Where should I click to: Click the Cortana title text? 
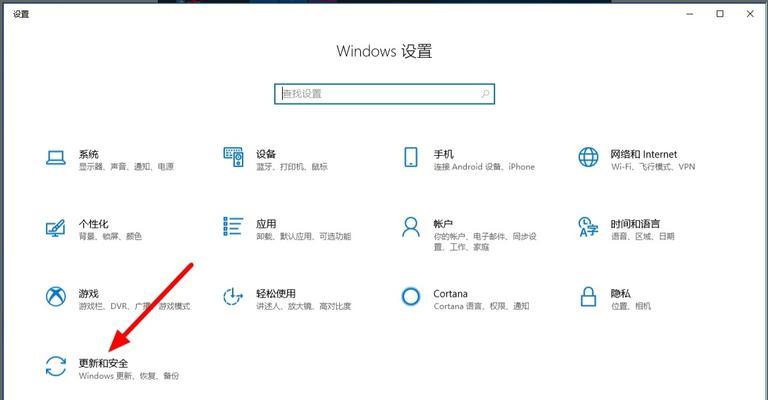(x=450, y=293)
